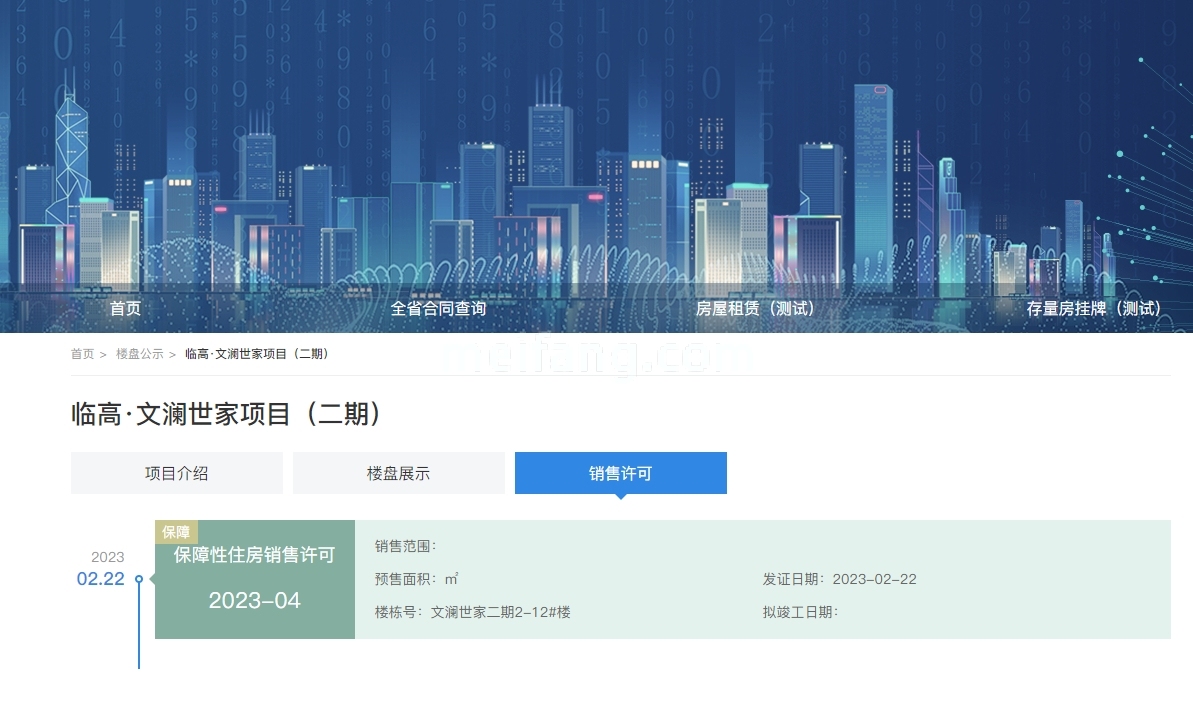The width and height of the screenshot is (1193, 710).
Task: Open 首页 in the main navigation bar
Action: 125,309
